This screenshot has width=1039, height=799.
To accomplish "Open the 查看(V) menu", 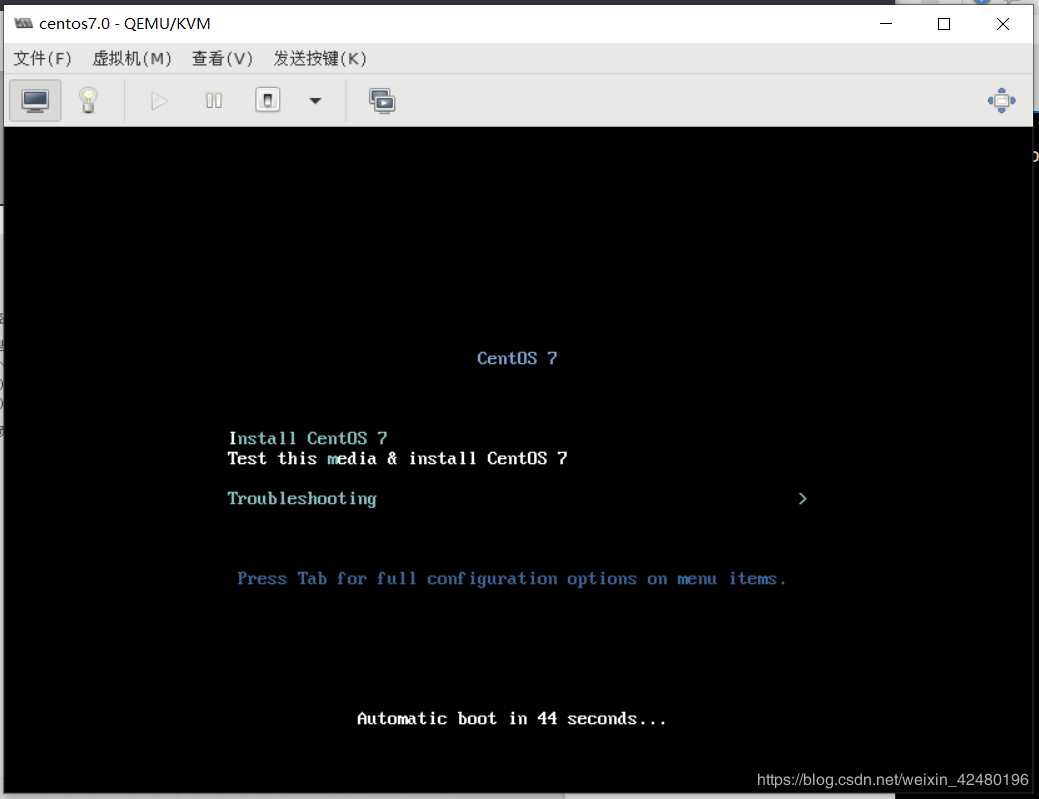I will click(222, 58).
